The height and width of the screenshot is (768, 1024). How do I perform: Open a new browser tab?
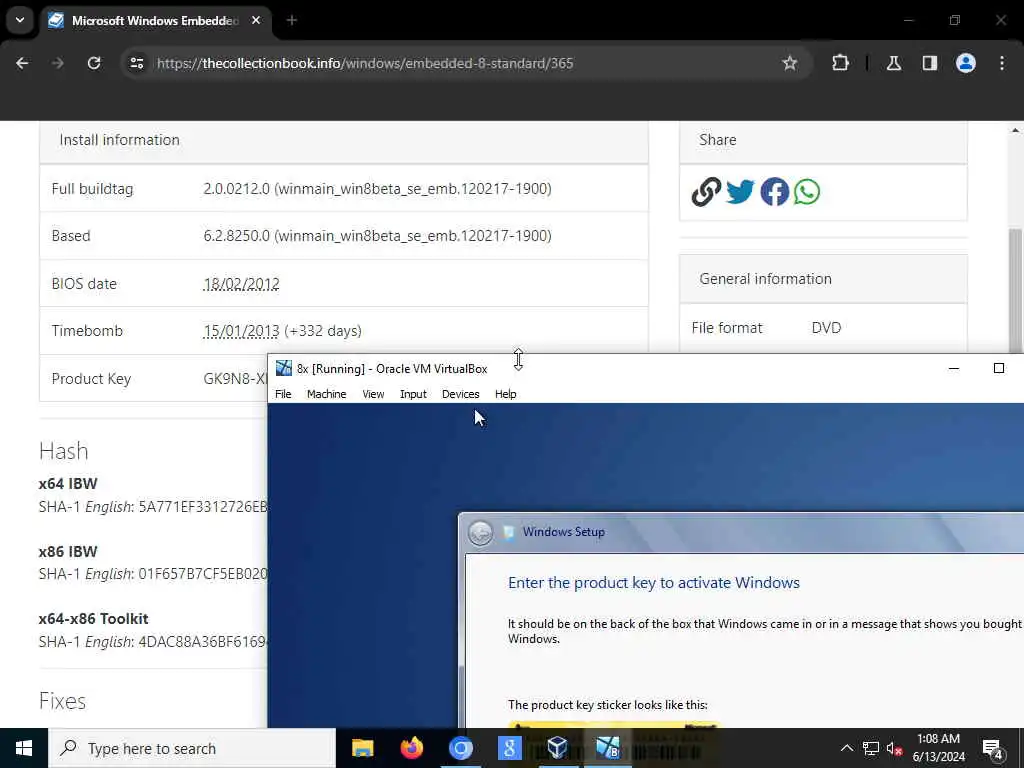[292, 20]
